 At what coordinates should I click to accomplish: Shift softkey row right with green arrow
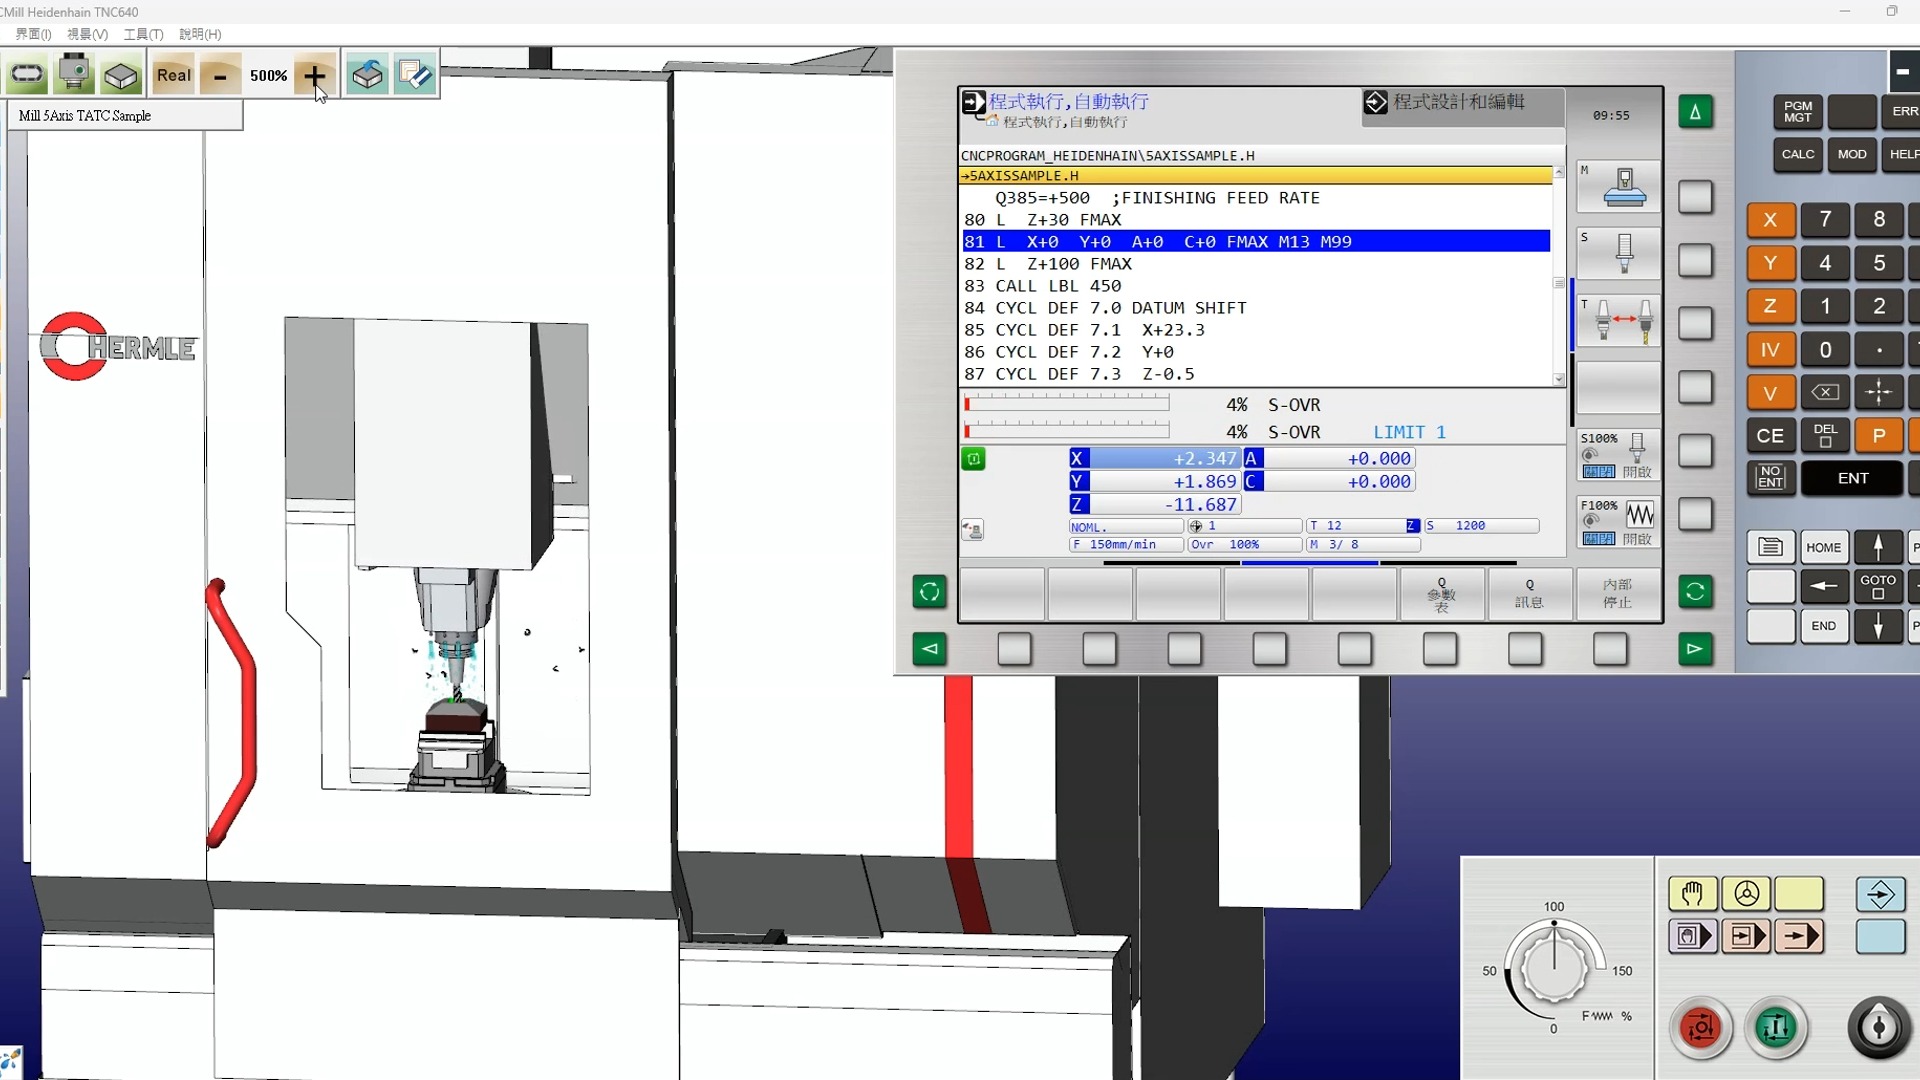tap(1694, 649)
